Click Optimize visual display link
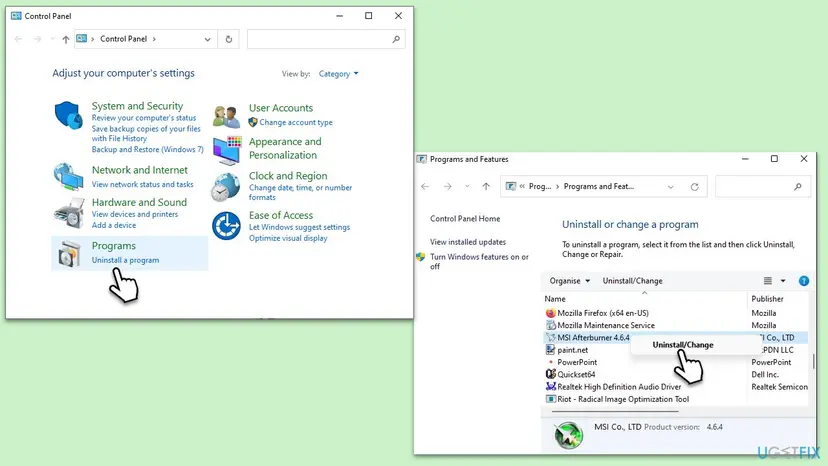This screenshot has width=828, height=466. click(x=288, y=238)
